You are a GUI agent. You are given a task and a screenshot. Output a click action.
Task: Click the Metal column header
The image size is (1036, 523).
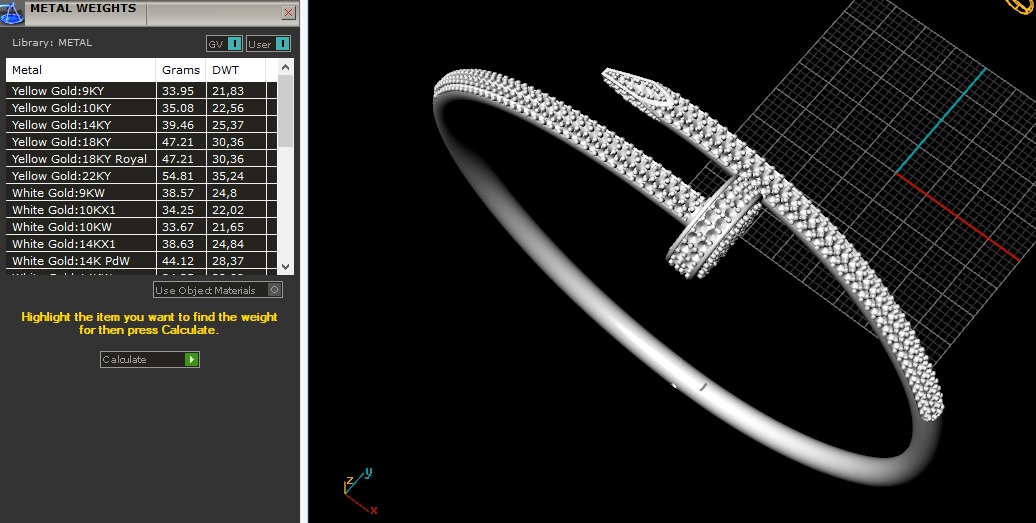point(81,70)
